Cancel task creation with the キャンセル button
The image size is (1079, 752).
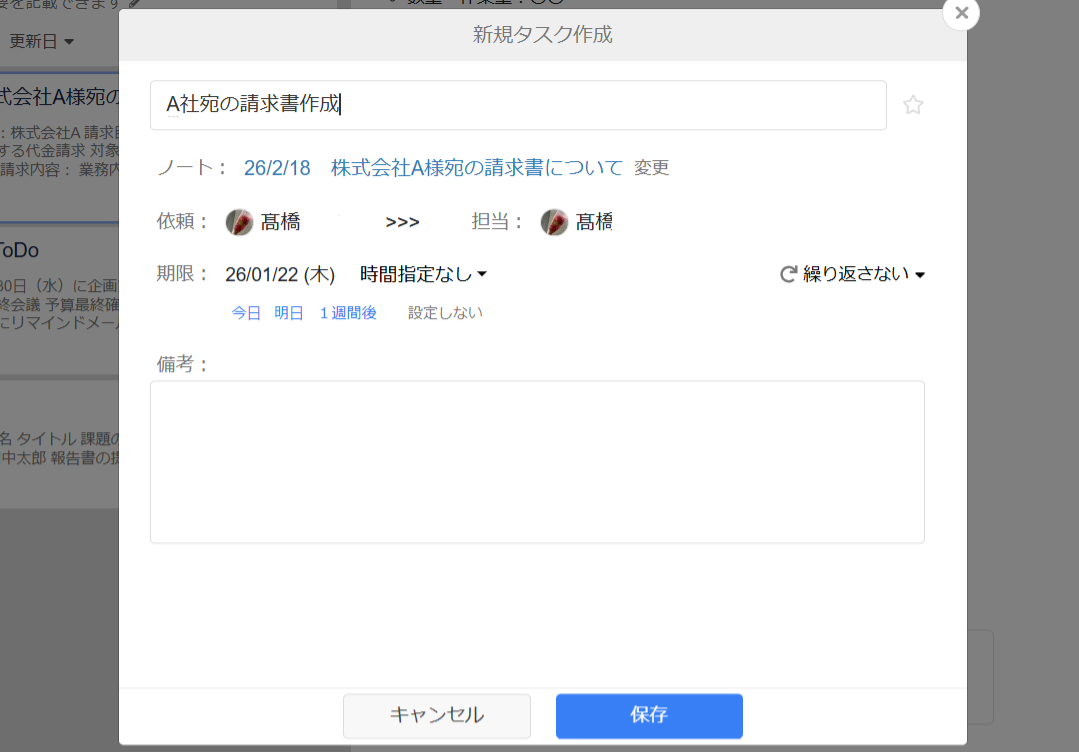pos(436,716)
